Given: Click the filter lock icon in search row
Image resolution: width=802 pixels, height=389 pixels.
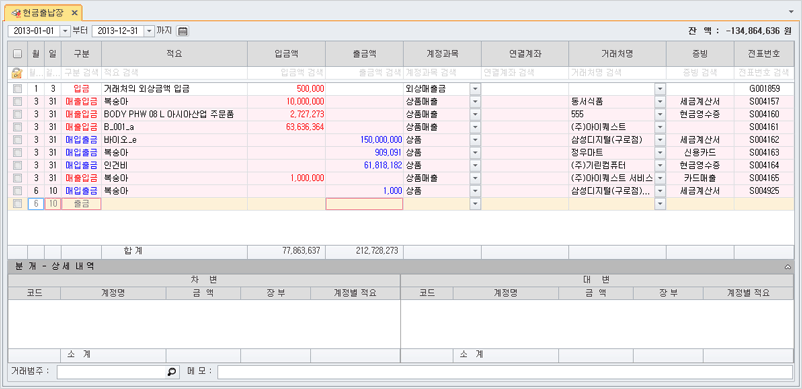Looking at the screenshot, I should [17, 73].
